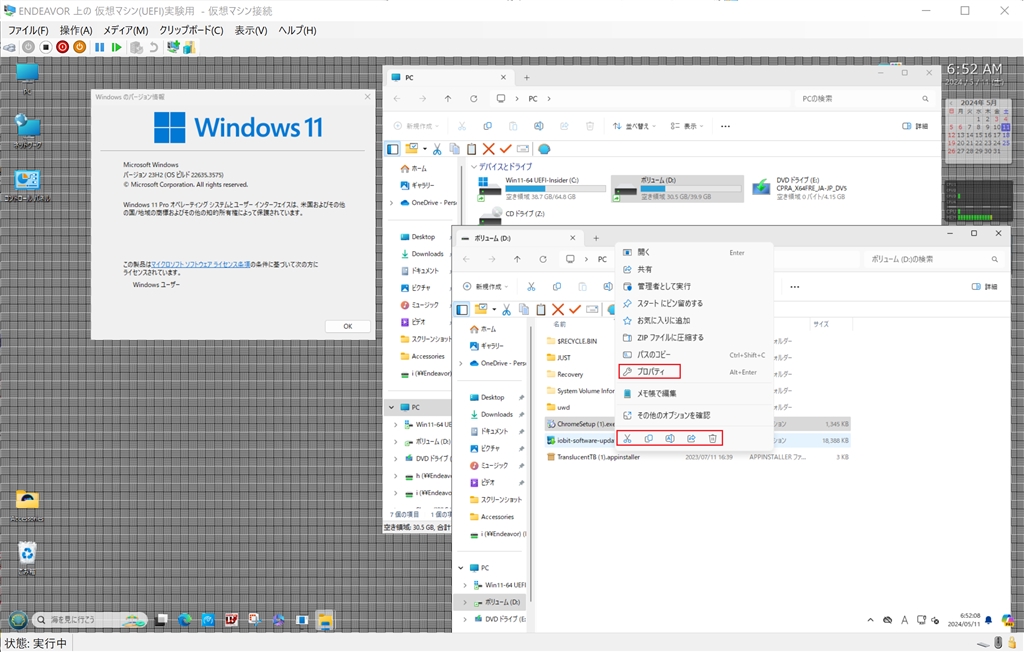Click the black square Turn Off VM icon

coord(46,47)
